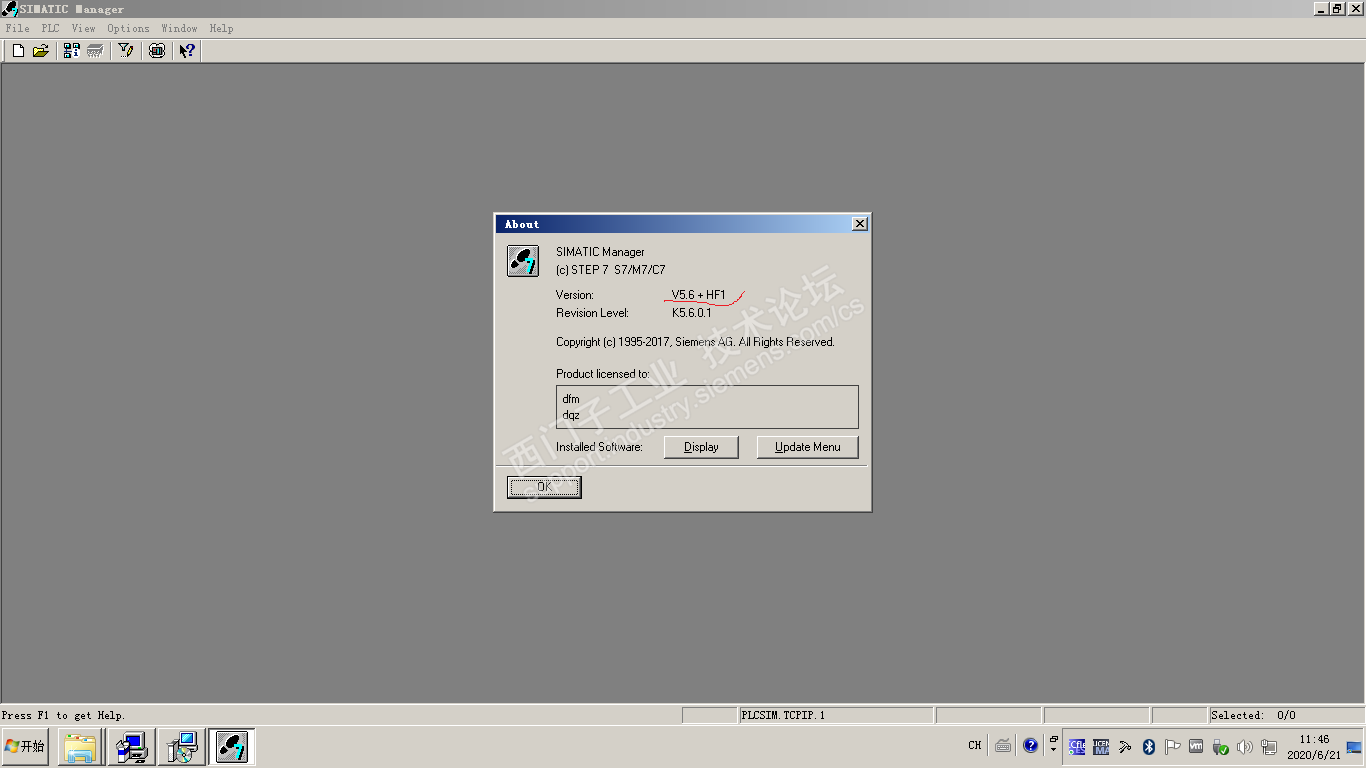
Task: Click the network tray icon
Action: 1269,746
